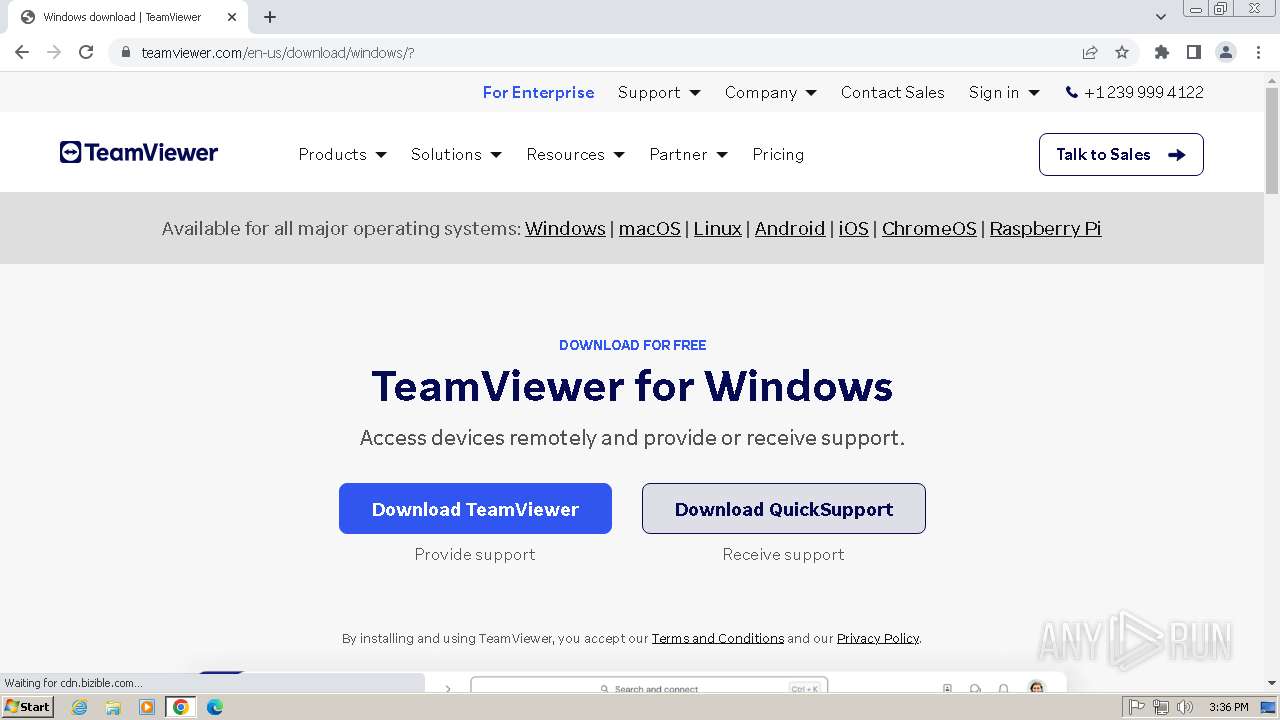Open Terms and Conditions link
This screenshot has height=720, width=1280.
pos(718,638)
